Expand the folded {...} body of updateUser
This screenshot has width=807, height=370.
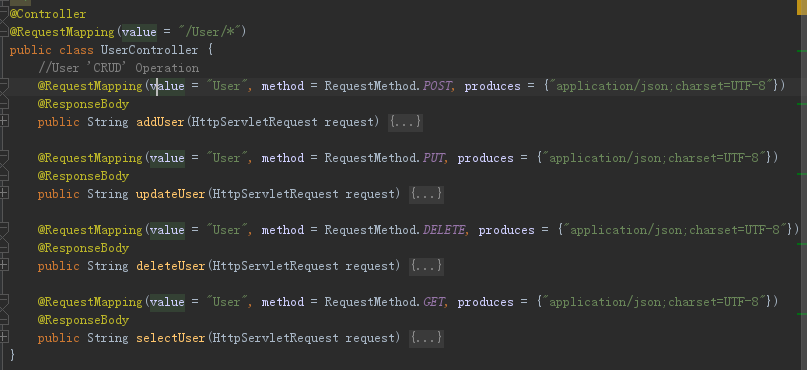(x=426, y=195)
